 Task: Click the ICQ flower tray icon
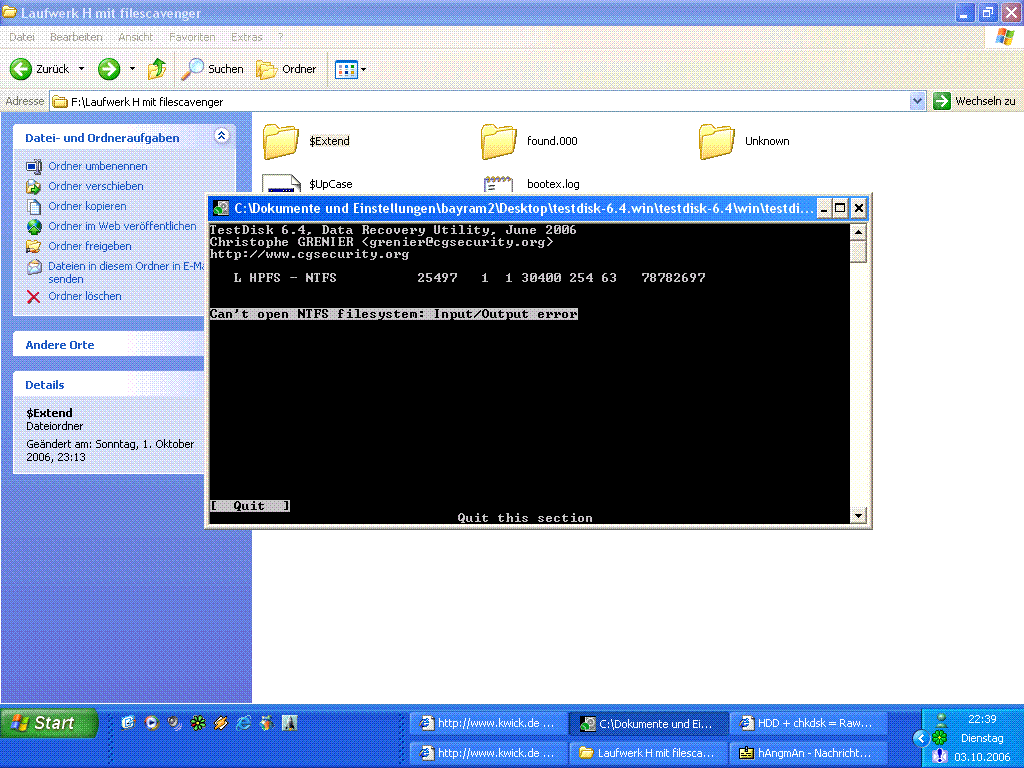pos(940,739)
